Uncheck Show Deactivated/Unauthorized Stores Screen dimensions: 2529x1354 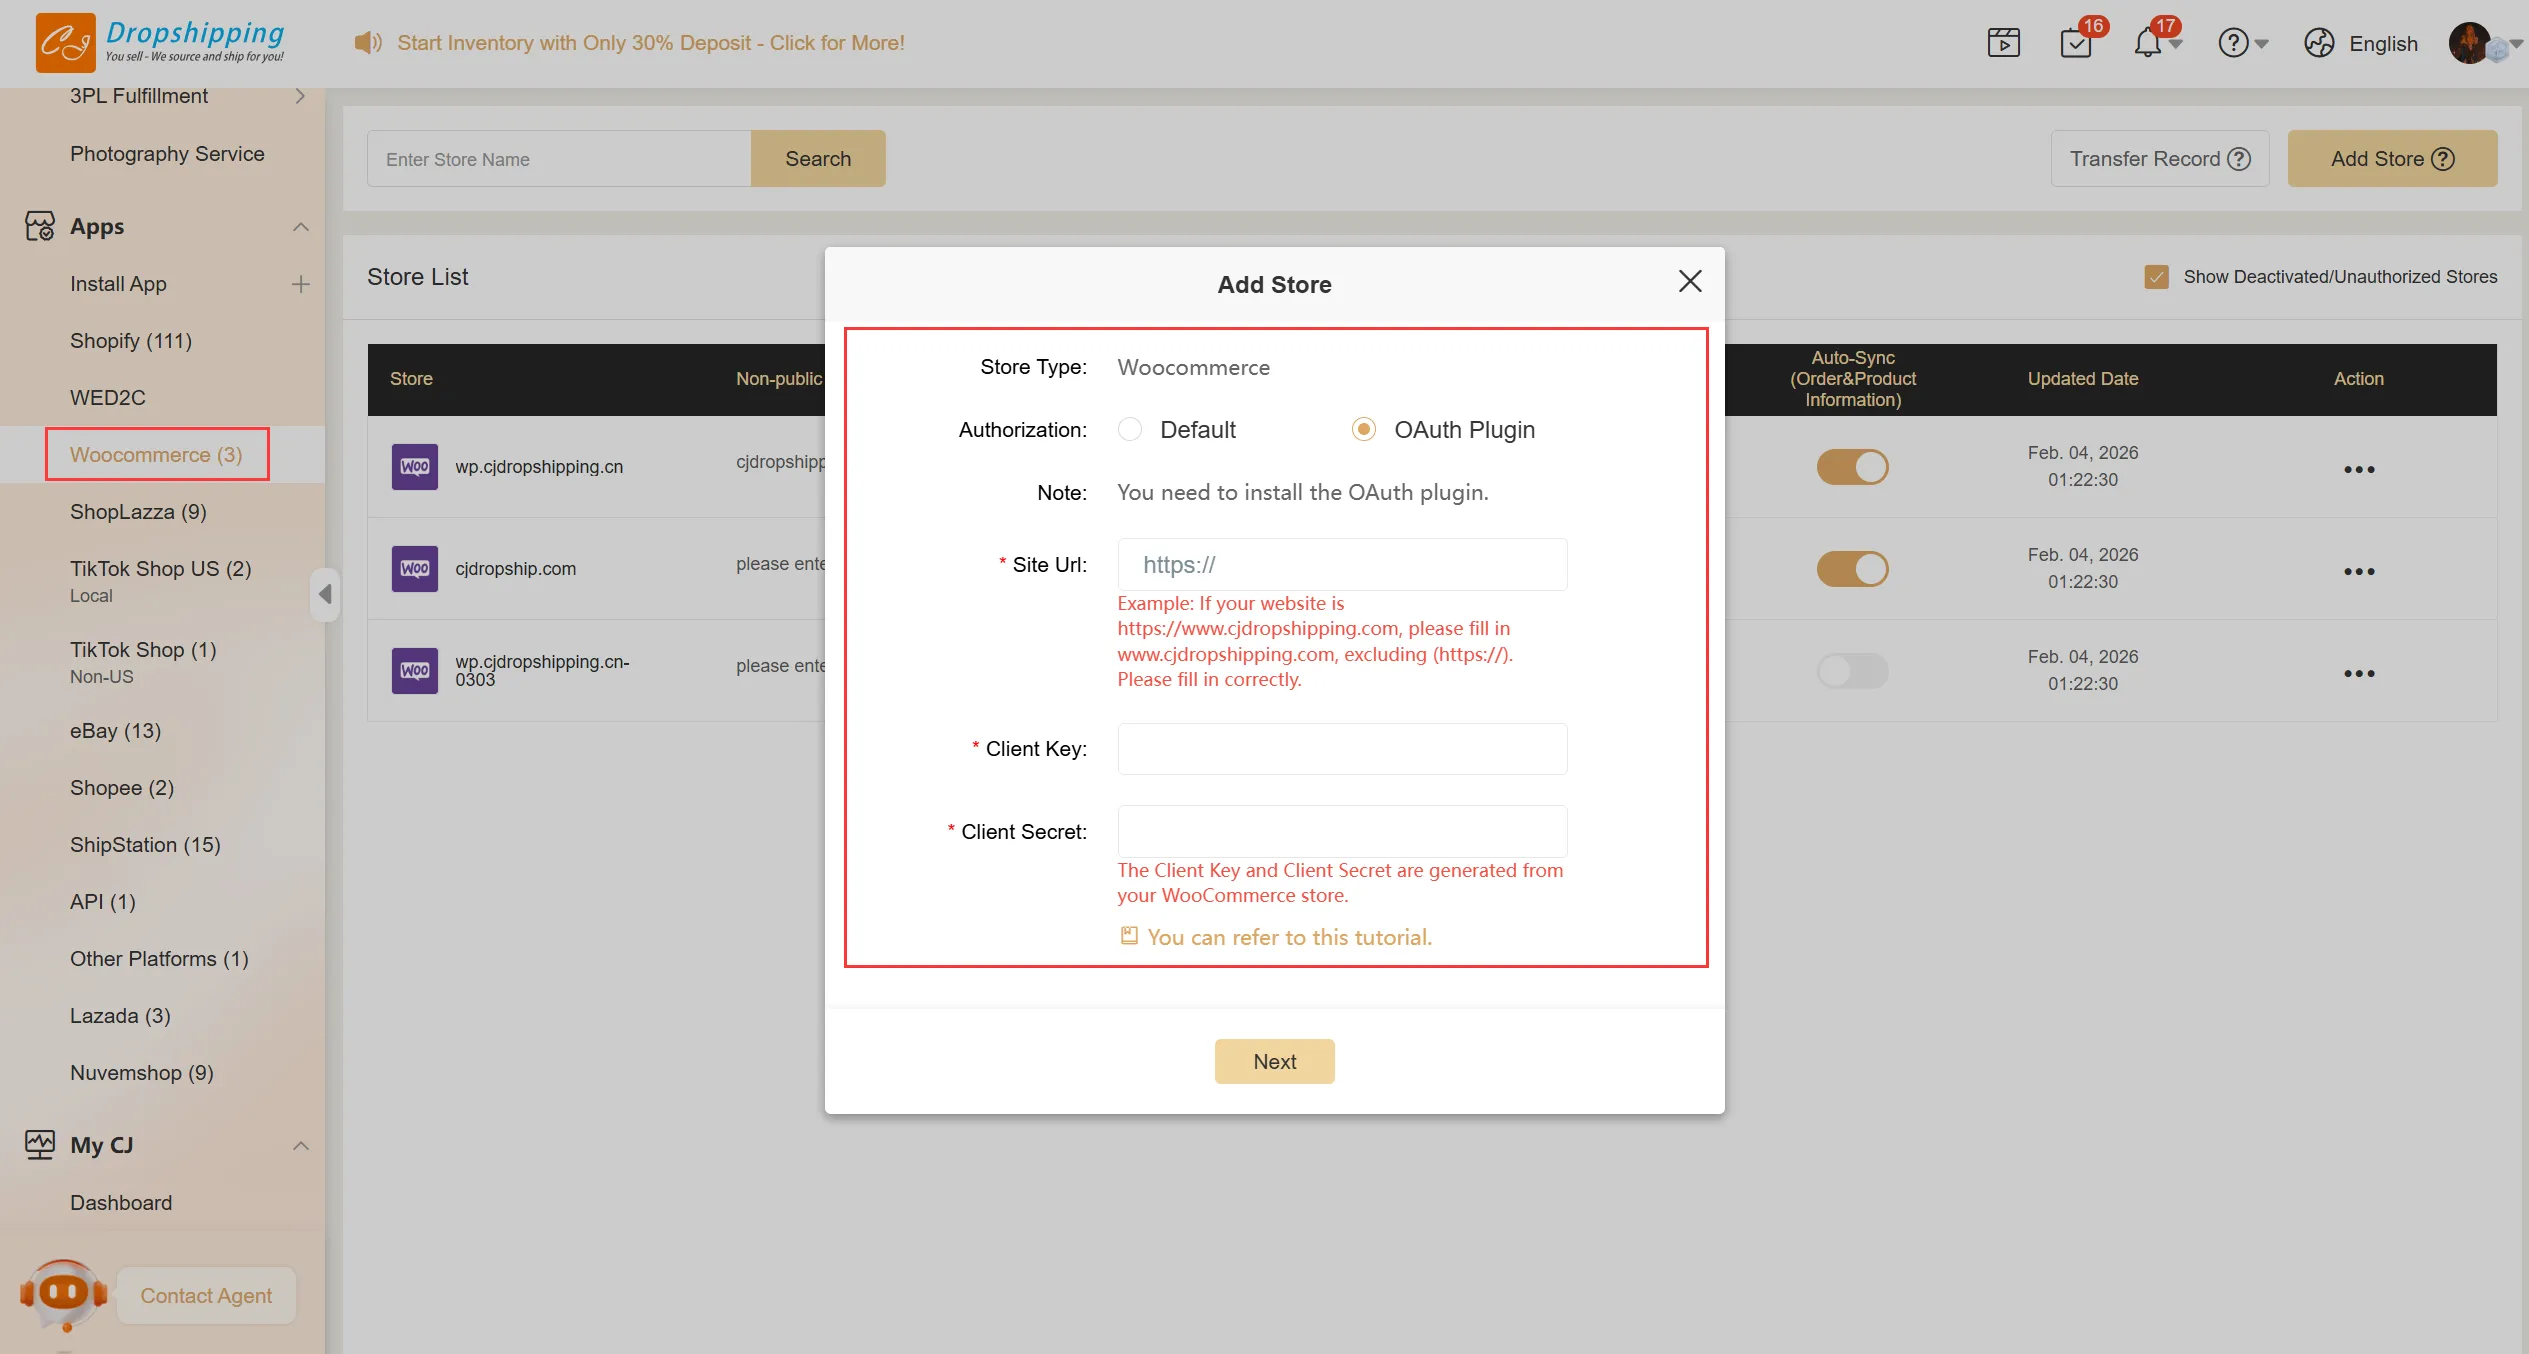tap(2156, 277)
